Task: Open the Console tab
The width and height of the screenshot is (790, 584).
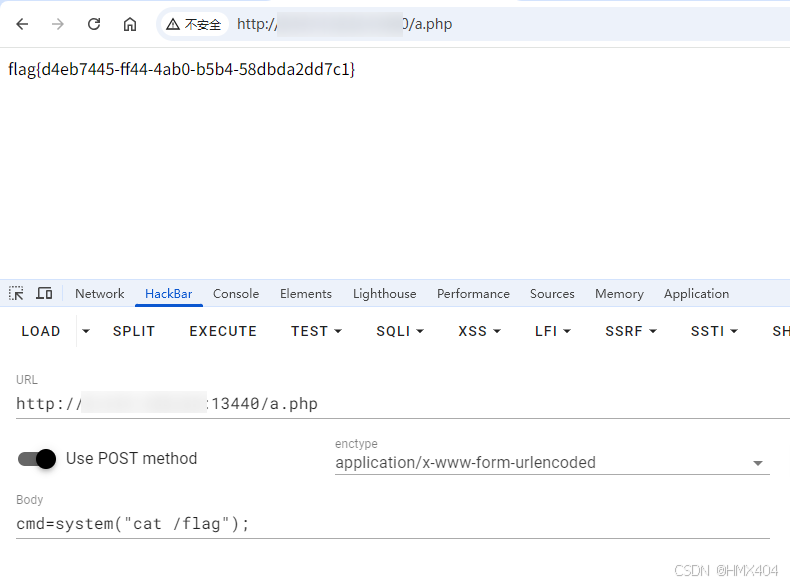Action: point(236,294)
